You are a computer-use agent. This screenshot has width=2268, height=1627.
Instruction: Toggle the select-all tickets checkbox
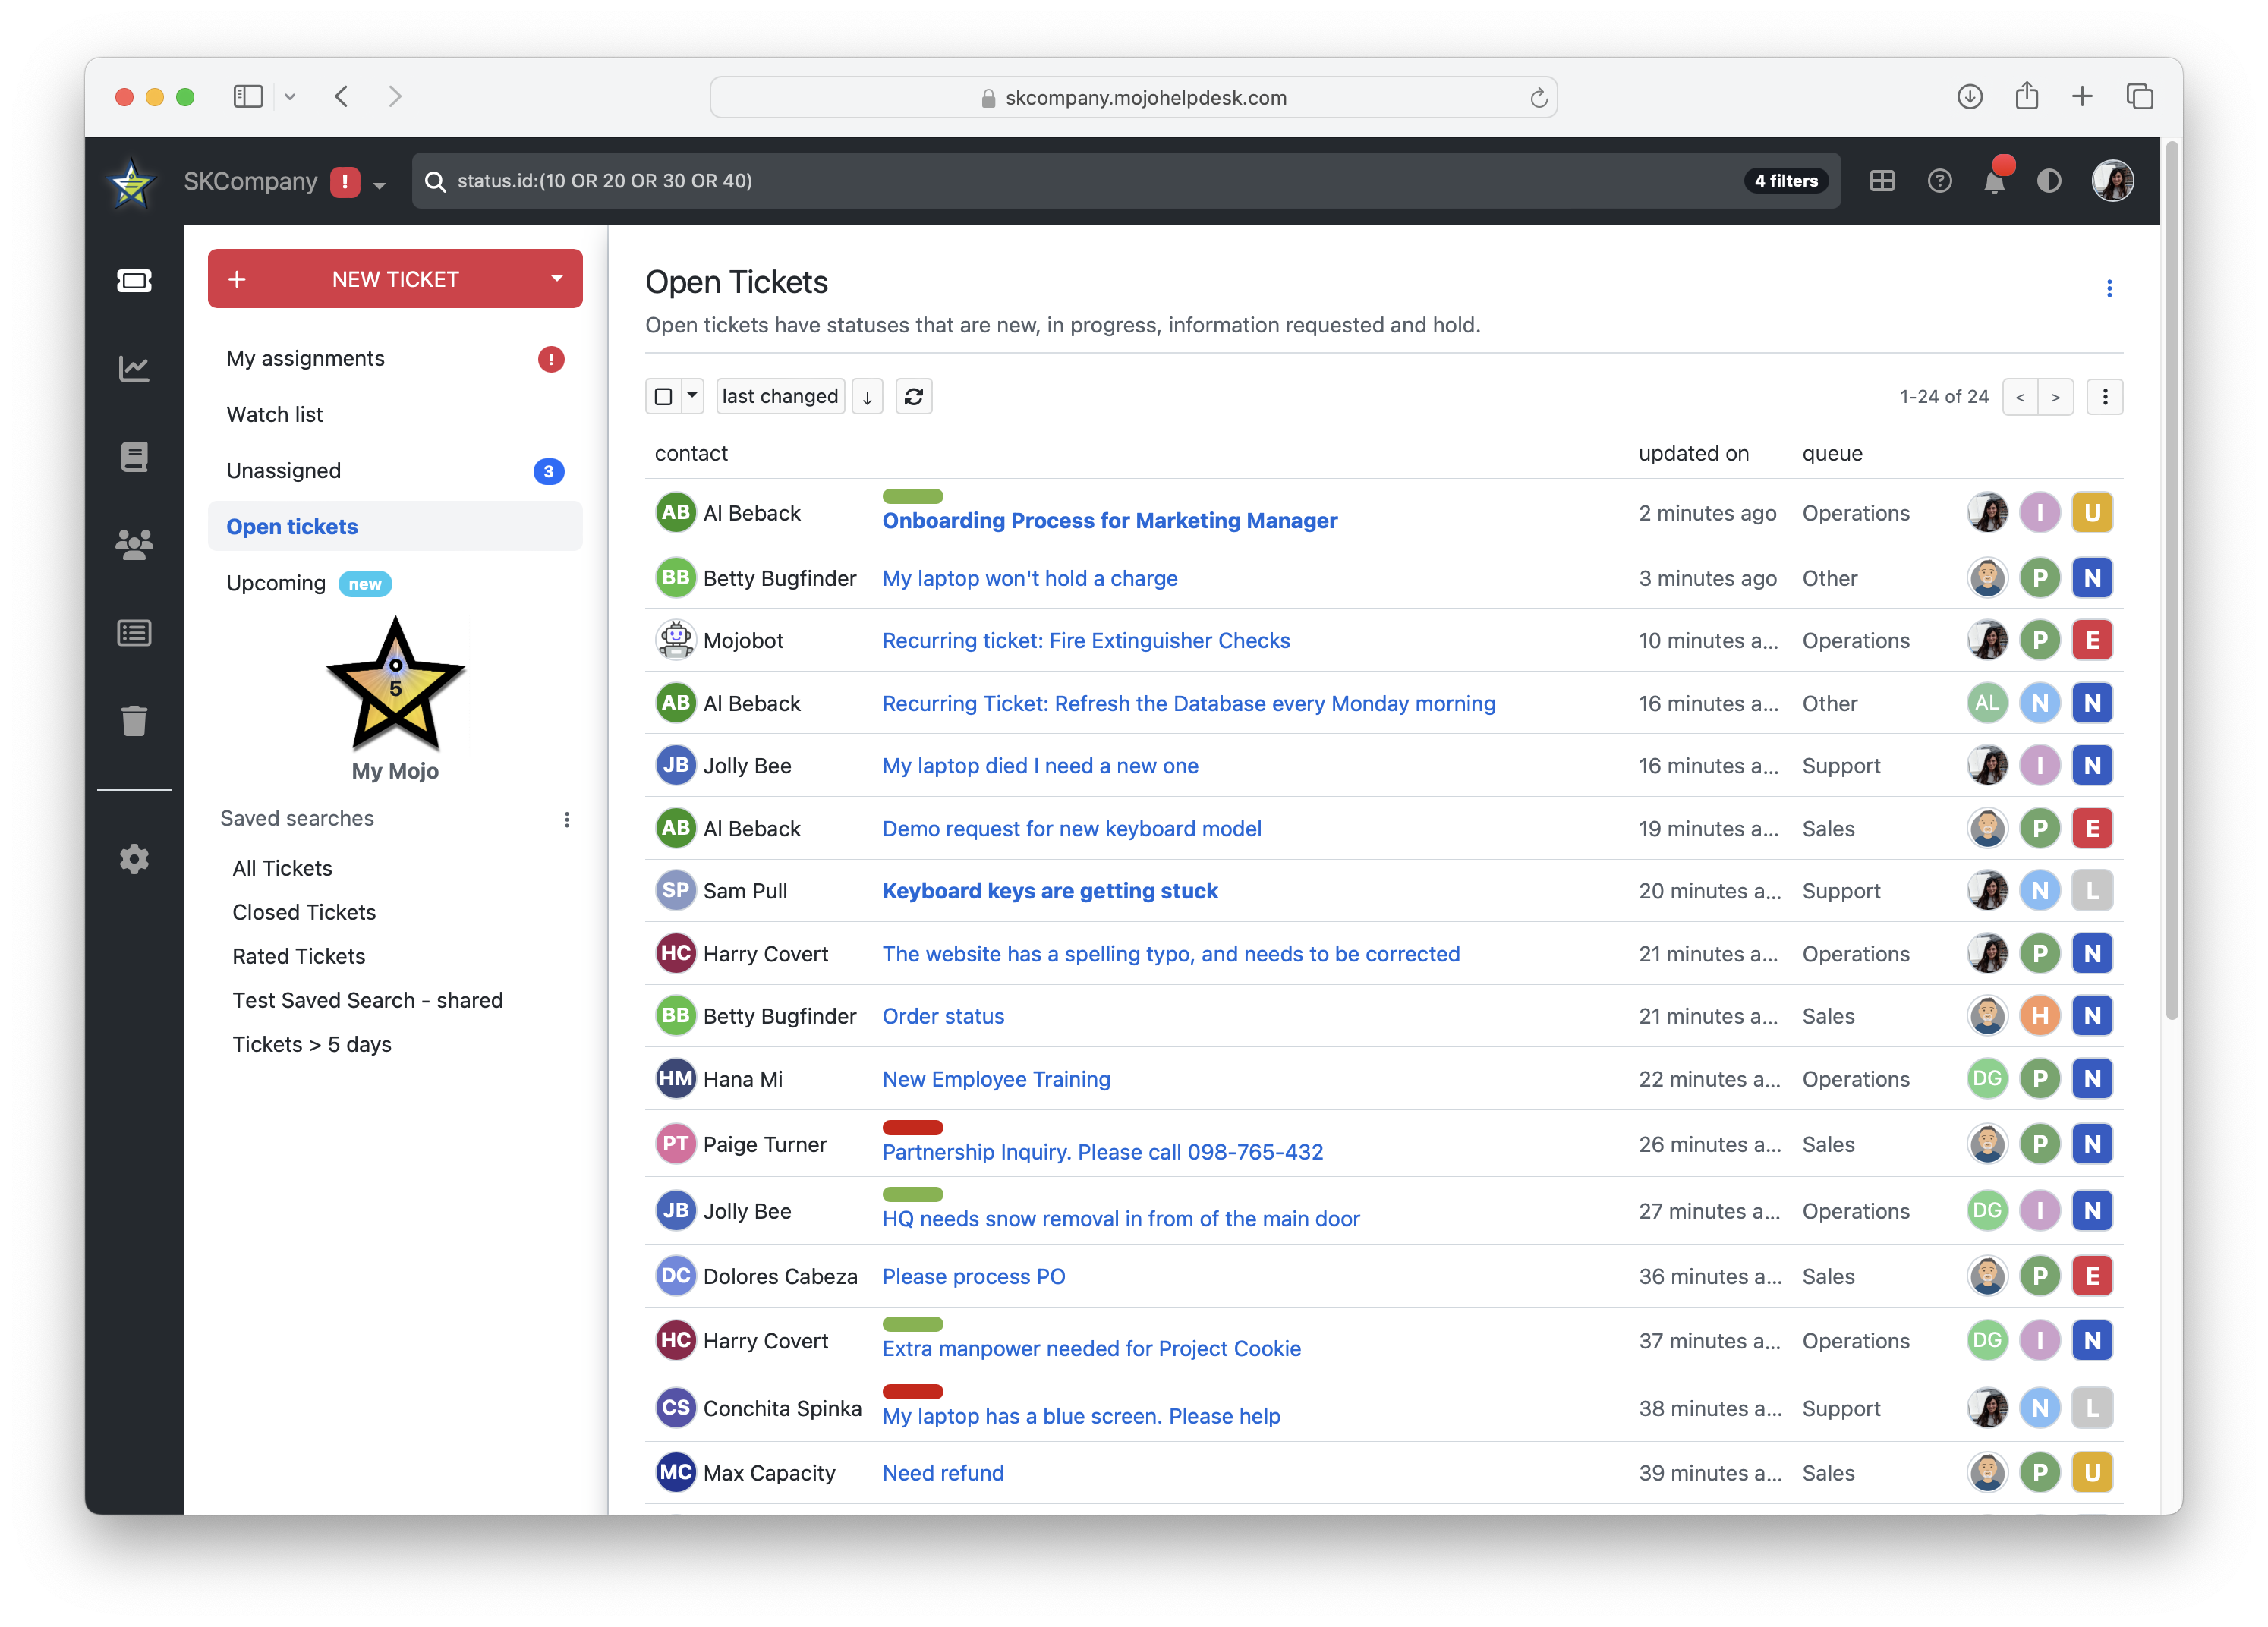tap(663, 397)
